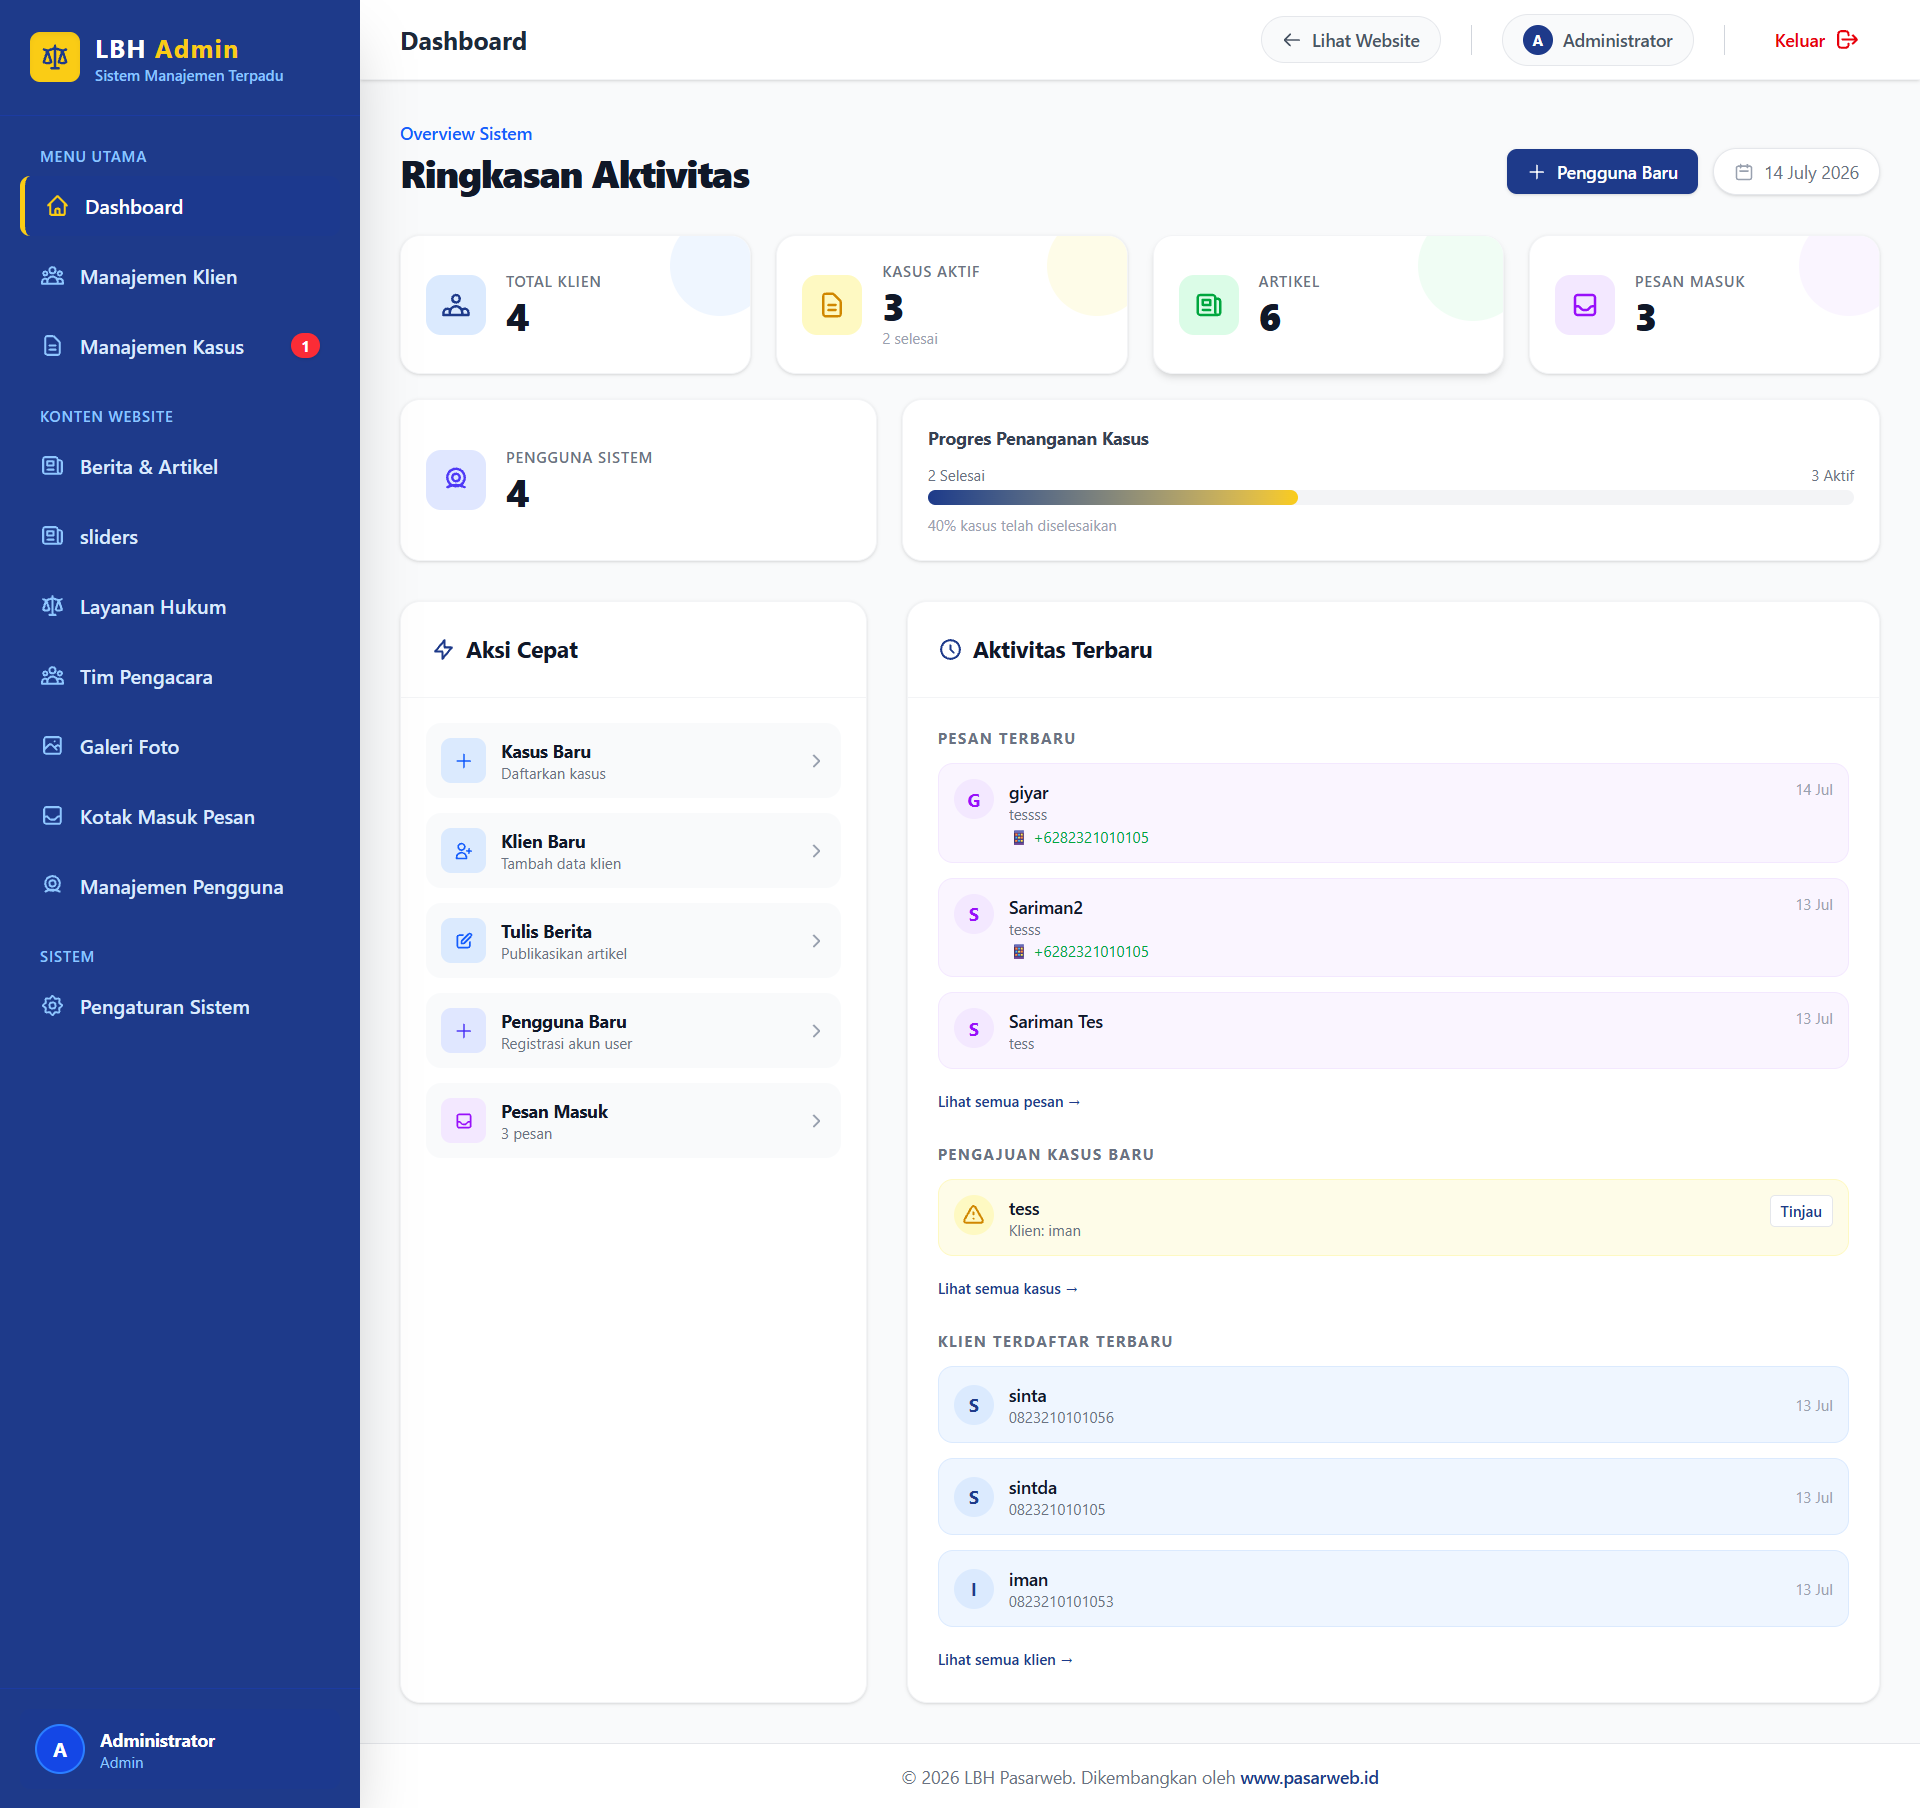The height and width of the screenshot is (1808, 1920).
Task: Click the warning icon on tess case
Action: coord(973,1215)
